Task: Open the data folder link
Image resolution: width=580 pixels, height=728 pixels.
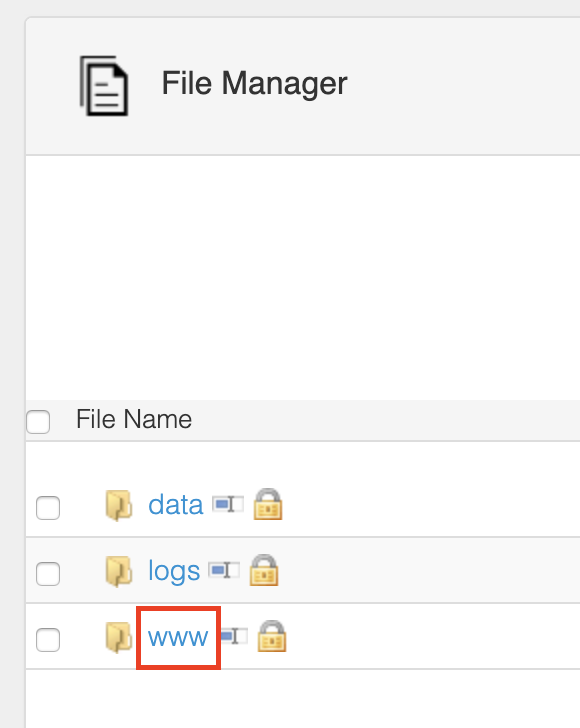Action: [176, 505]
